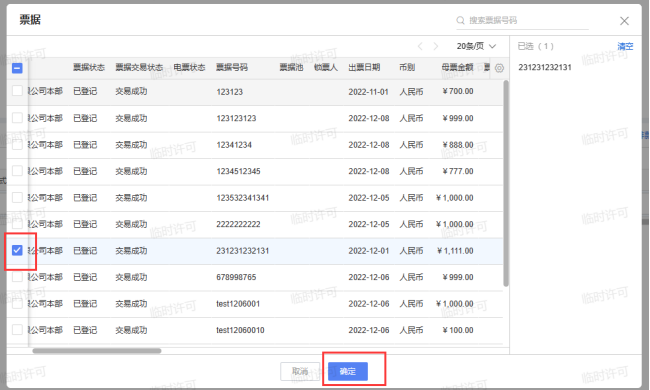Click the horizontal scrollbar under the table
650x390 pixels.
pyautogui.click(x=97, y=351)
